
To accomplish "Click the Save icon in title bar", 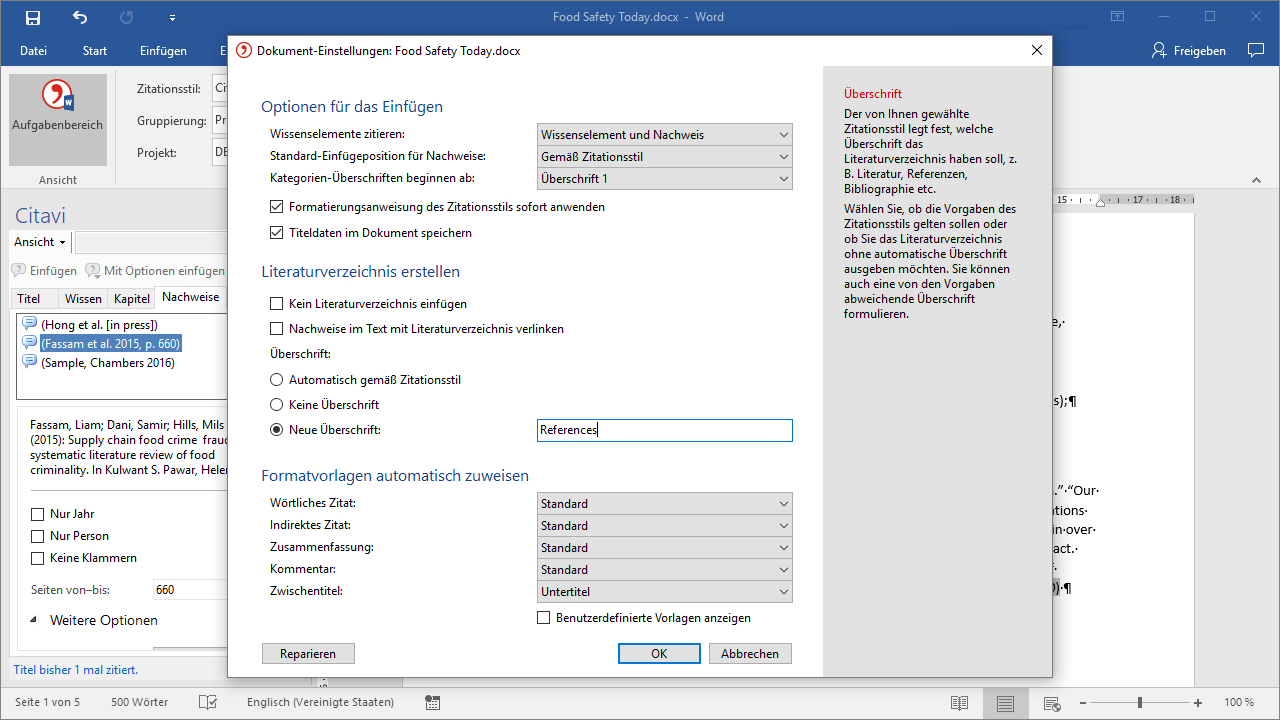I will (x=33, y=17).
